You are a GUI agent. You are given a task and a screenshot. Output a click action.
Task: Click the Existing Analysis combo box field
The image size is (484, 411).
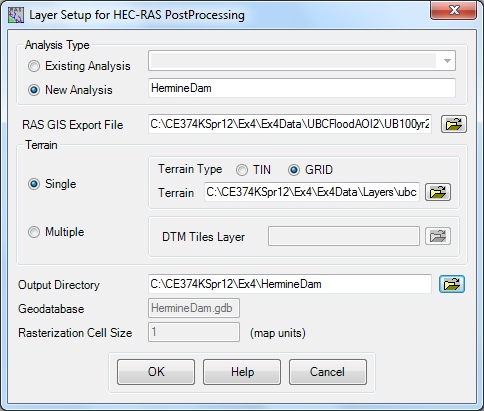click(x=302, y=61)
